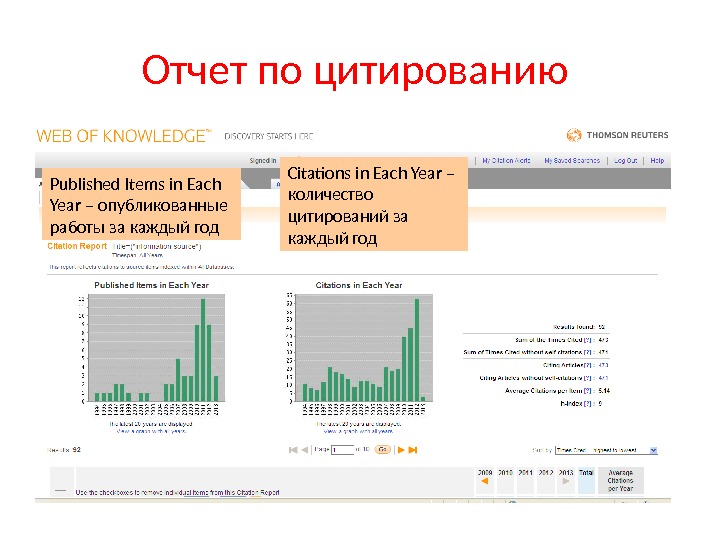Open help for h-index
Image resolution: width=720 pixels, height=540 pixels.
coord(587,404)
